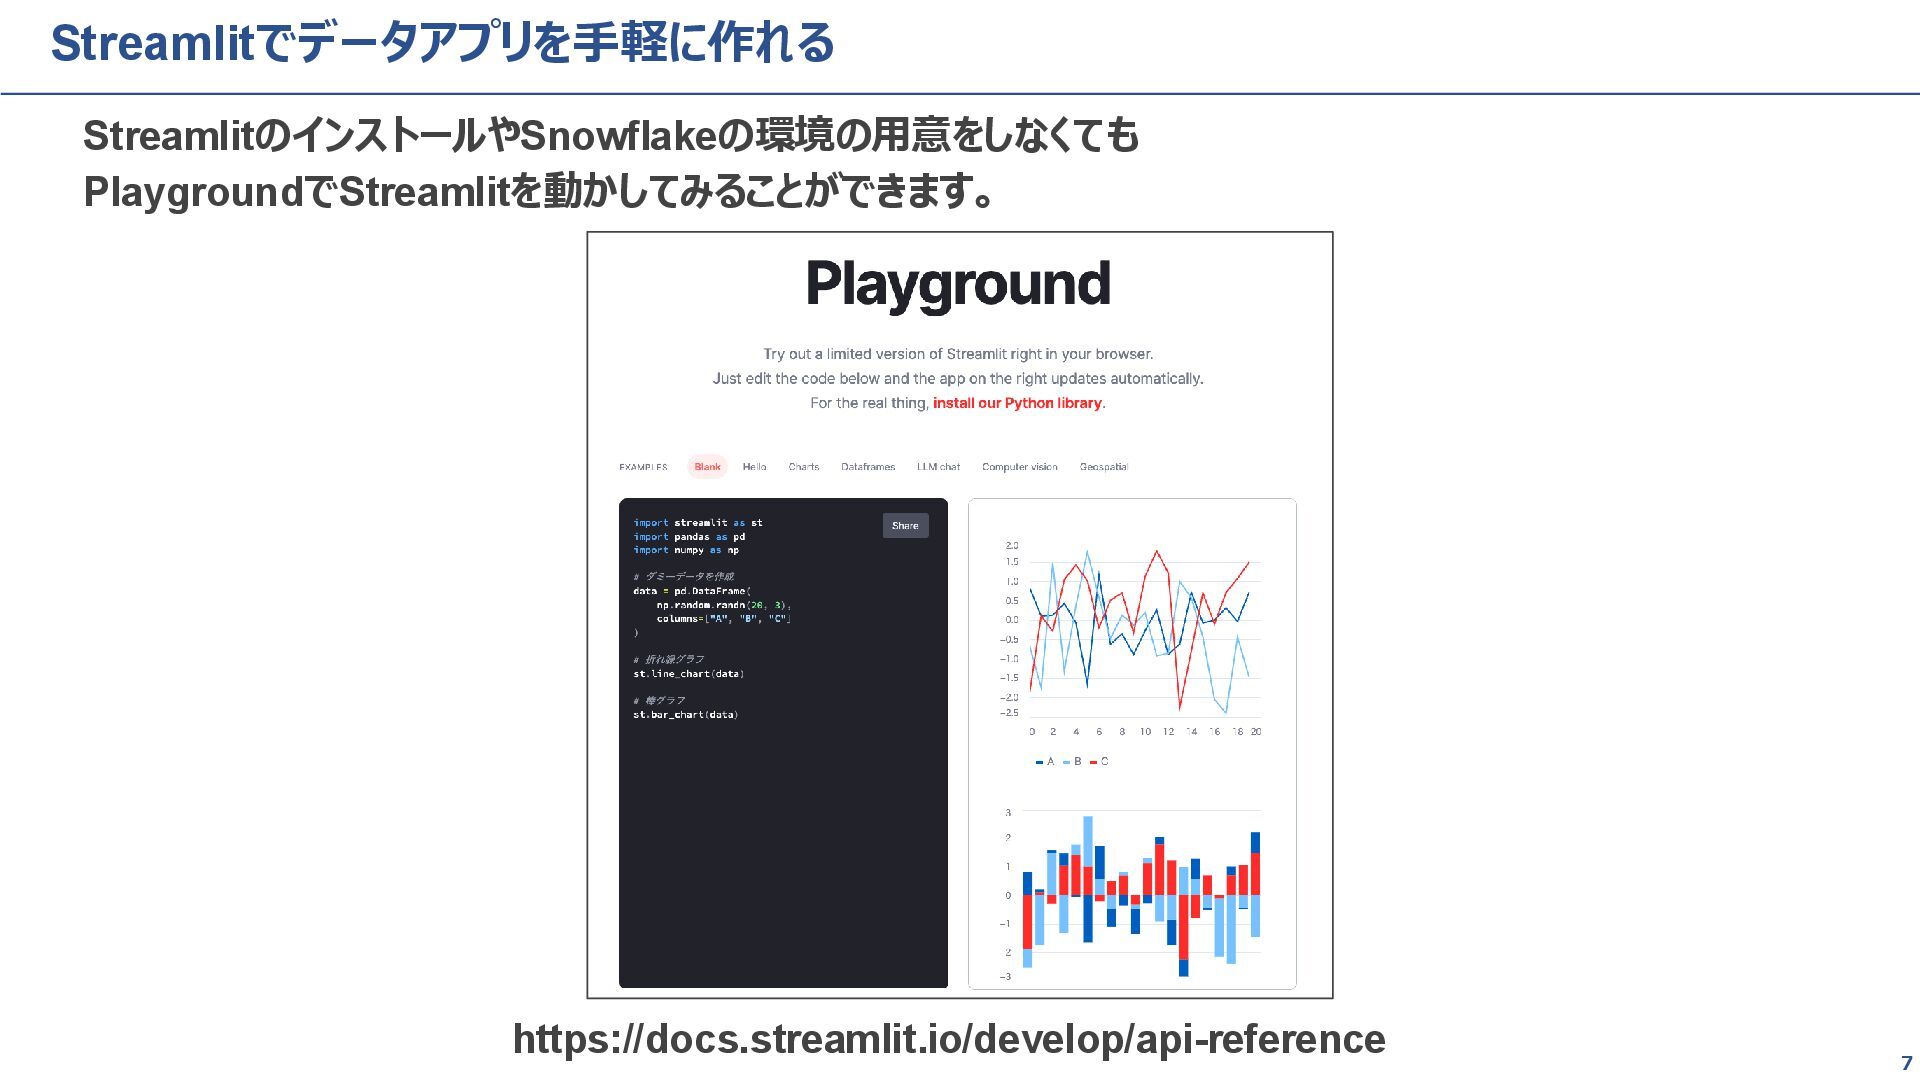Select the Blank example tab

[x=707, y=467]
